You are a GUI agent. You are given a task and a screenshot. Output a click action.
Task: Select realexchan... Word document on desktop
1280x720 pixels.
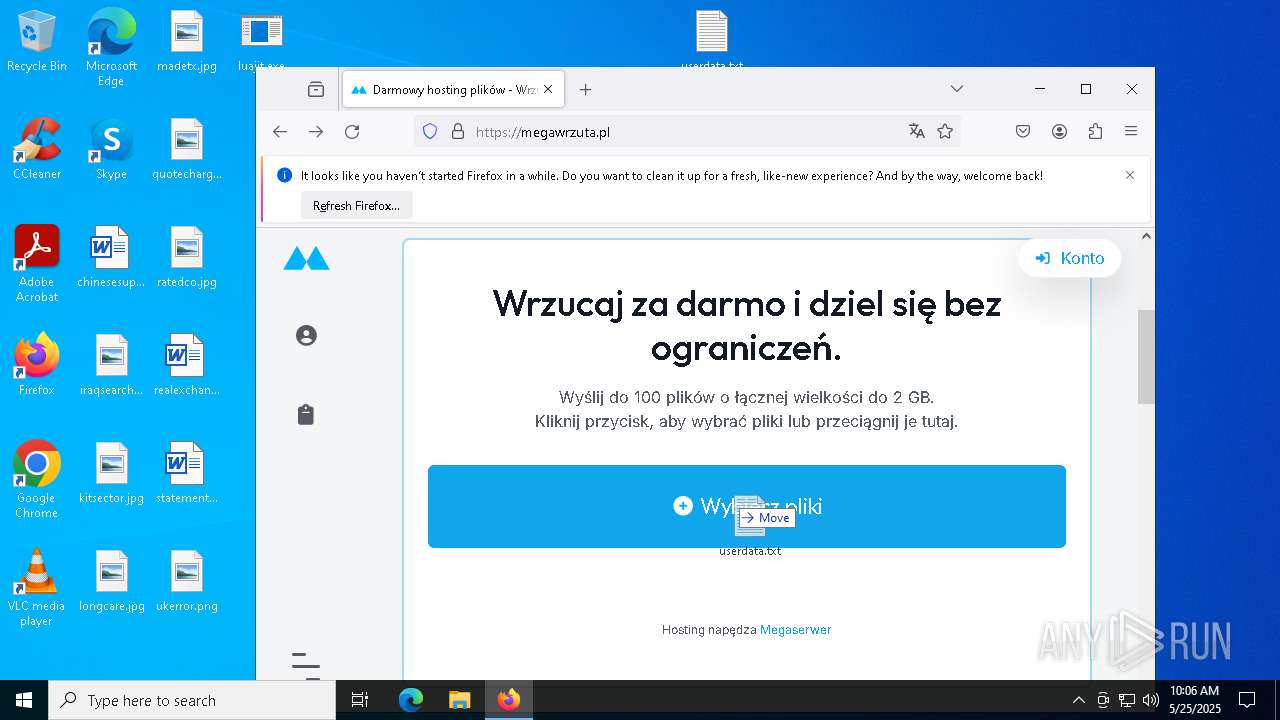coord(187,365)
